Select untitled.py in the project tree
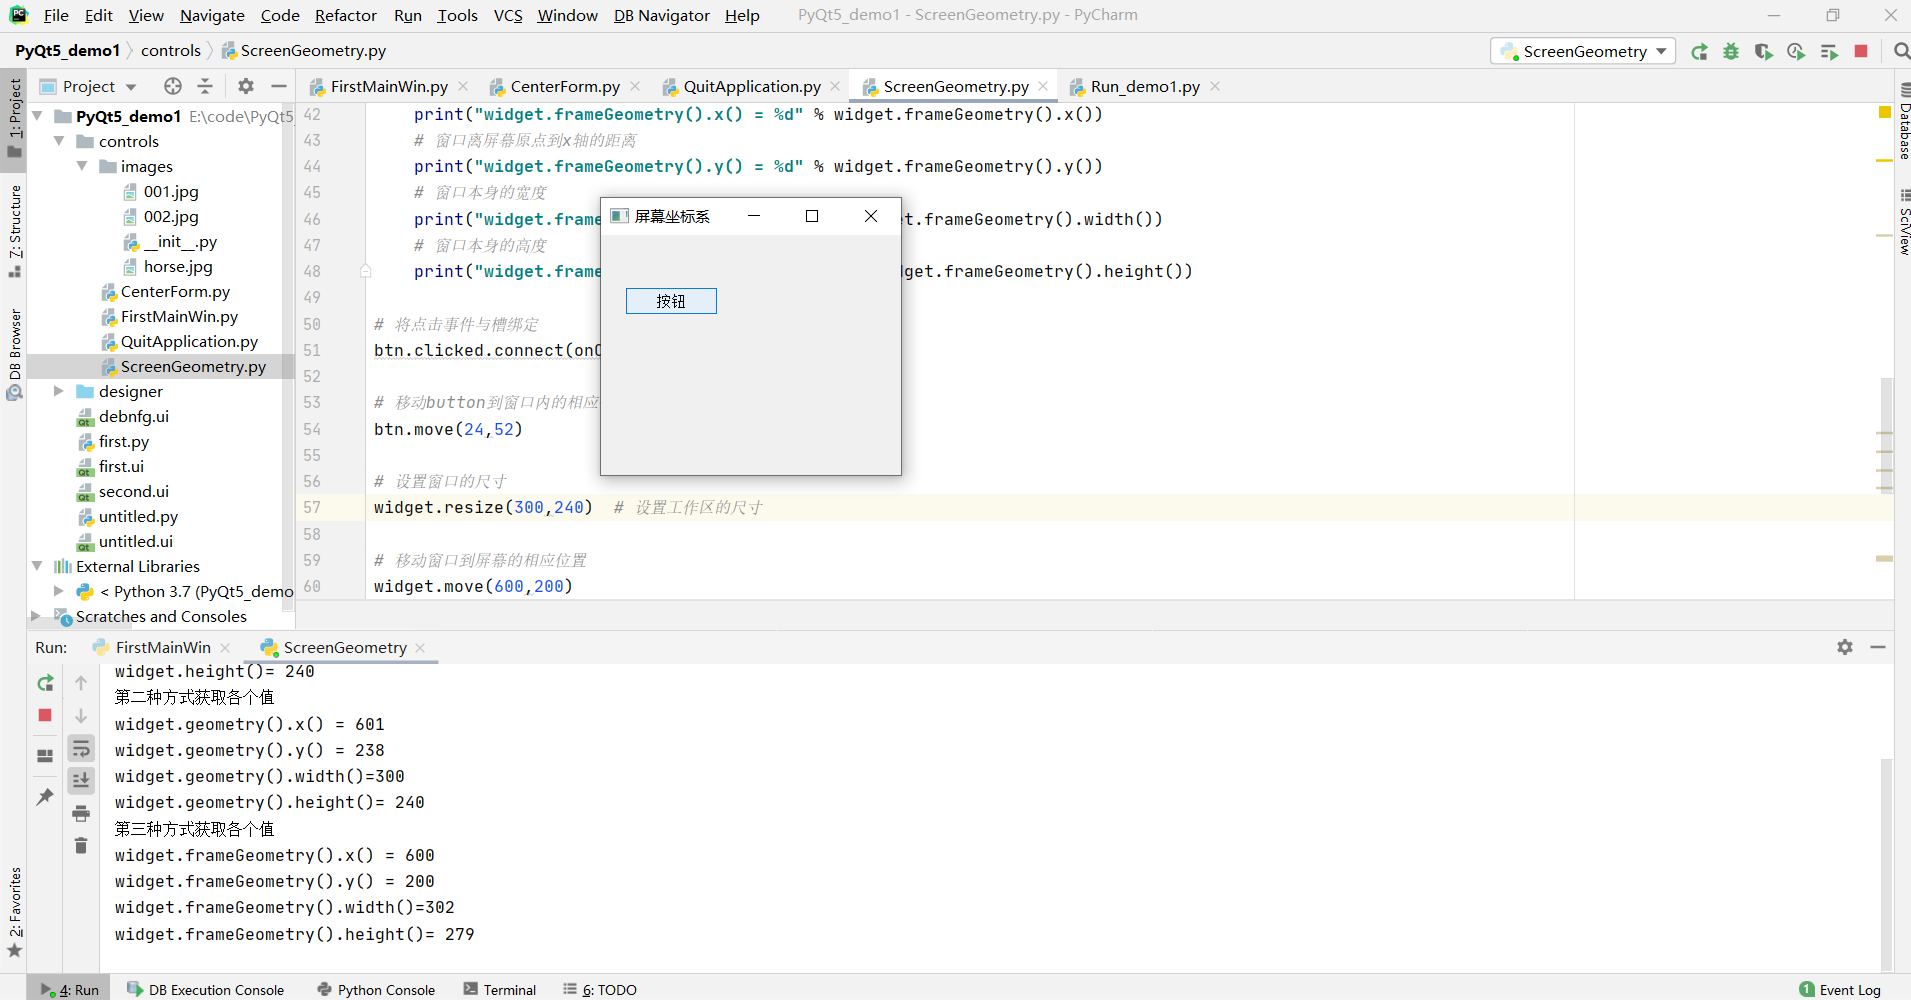This screenshot has width=1911, height=1000. click(x=138, y=516)
